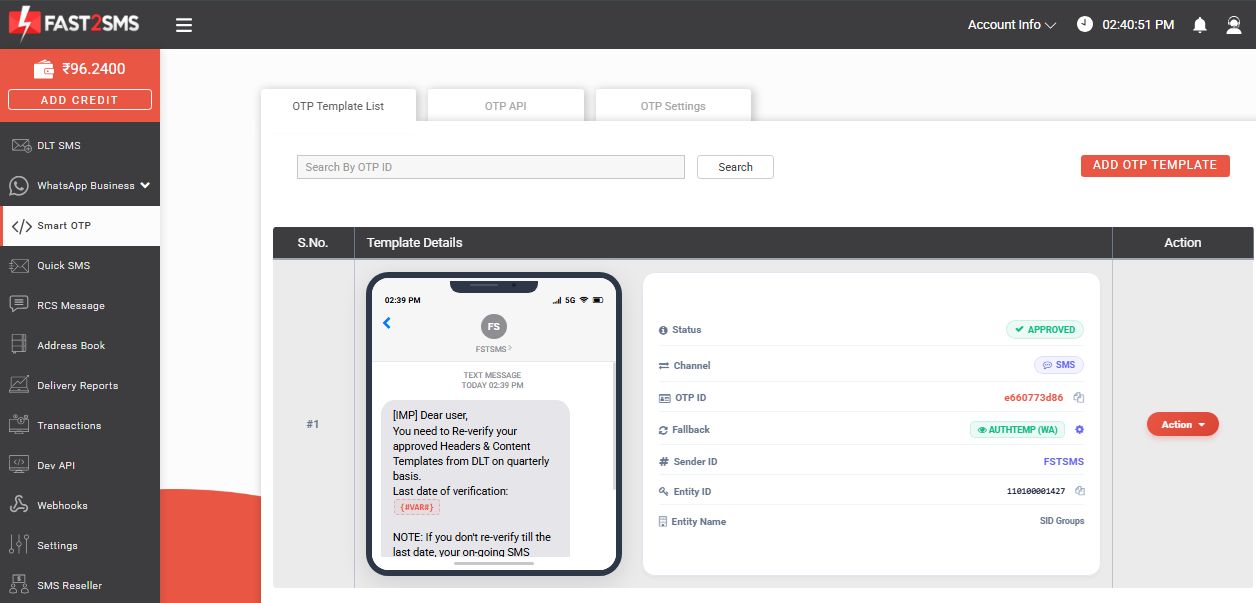Click the AUTHTEMP (WA) fallback badge

1017,430
